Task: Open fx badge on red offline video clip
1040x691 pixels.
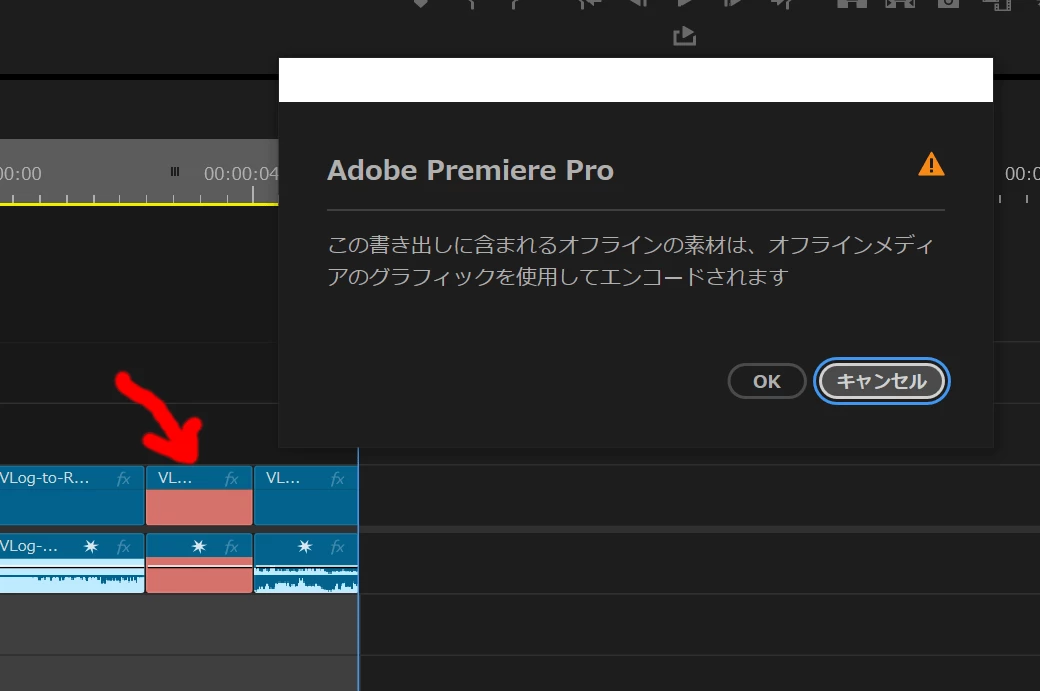Action: (231, 479)
